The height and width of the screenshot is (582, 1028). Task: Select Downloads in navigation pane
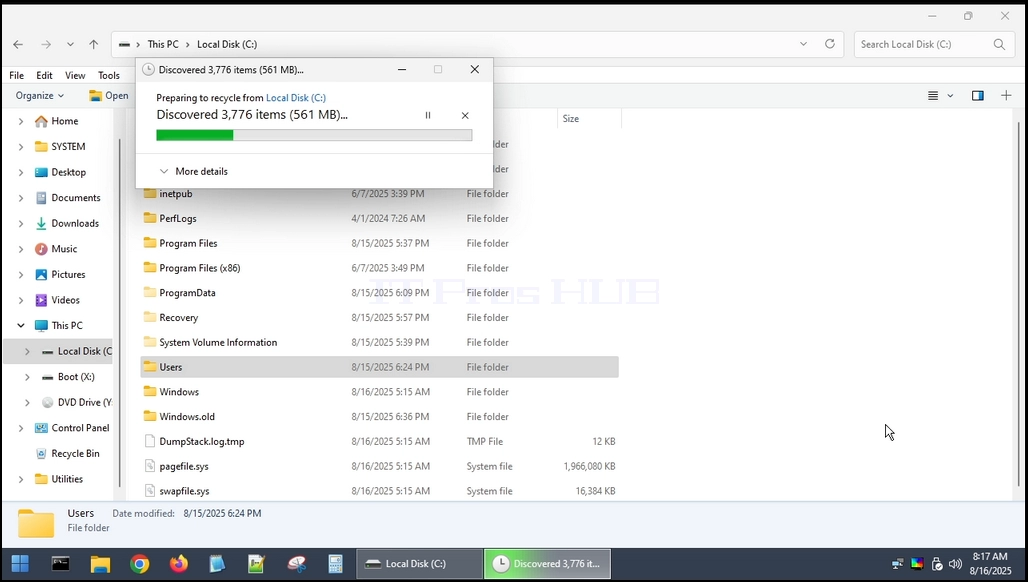[75, 223]
